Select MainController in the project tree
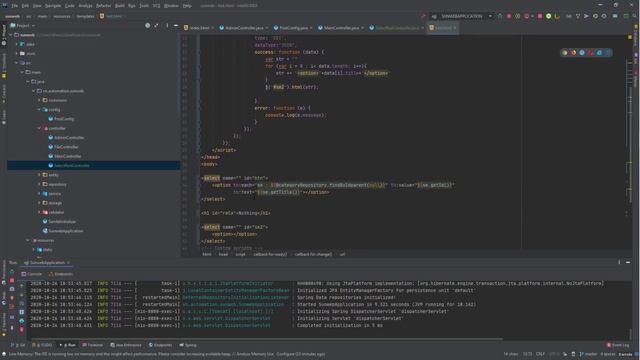Screen dimensions: 640x360 point(67,156)
